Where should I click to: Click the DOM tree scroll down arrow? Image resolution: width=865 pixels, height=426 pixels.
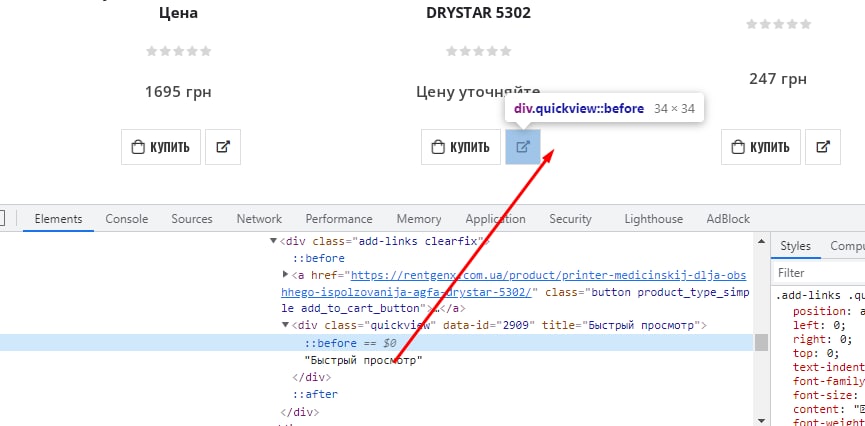[x=761, y=420]
